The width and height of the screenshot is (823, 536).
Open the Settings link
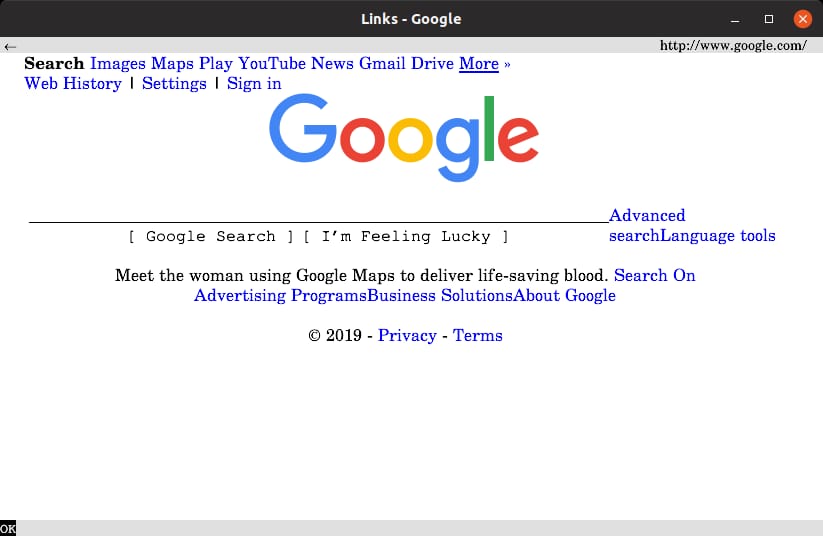coord(174,84)
